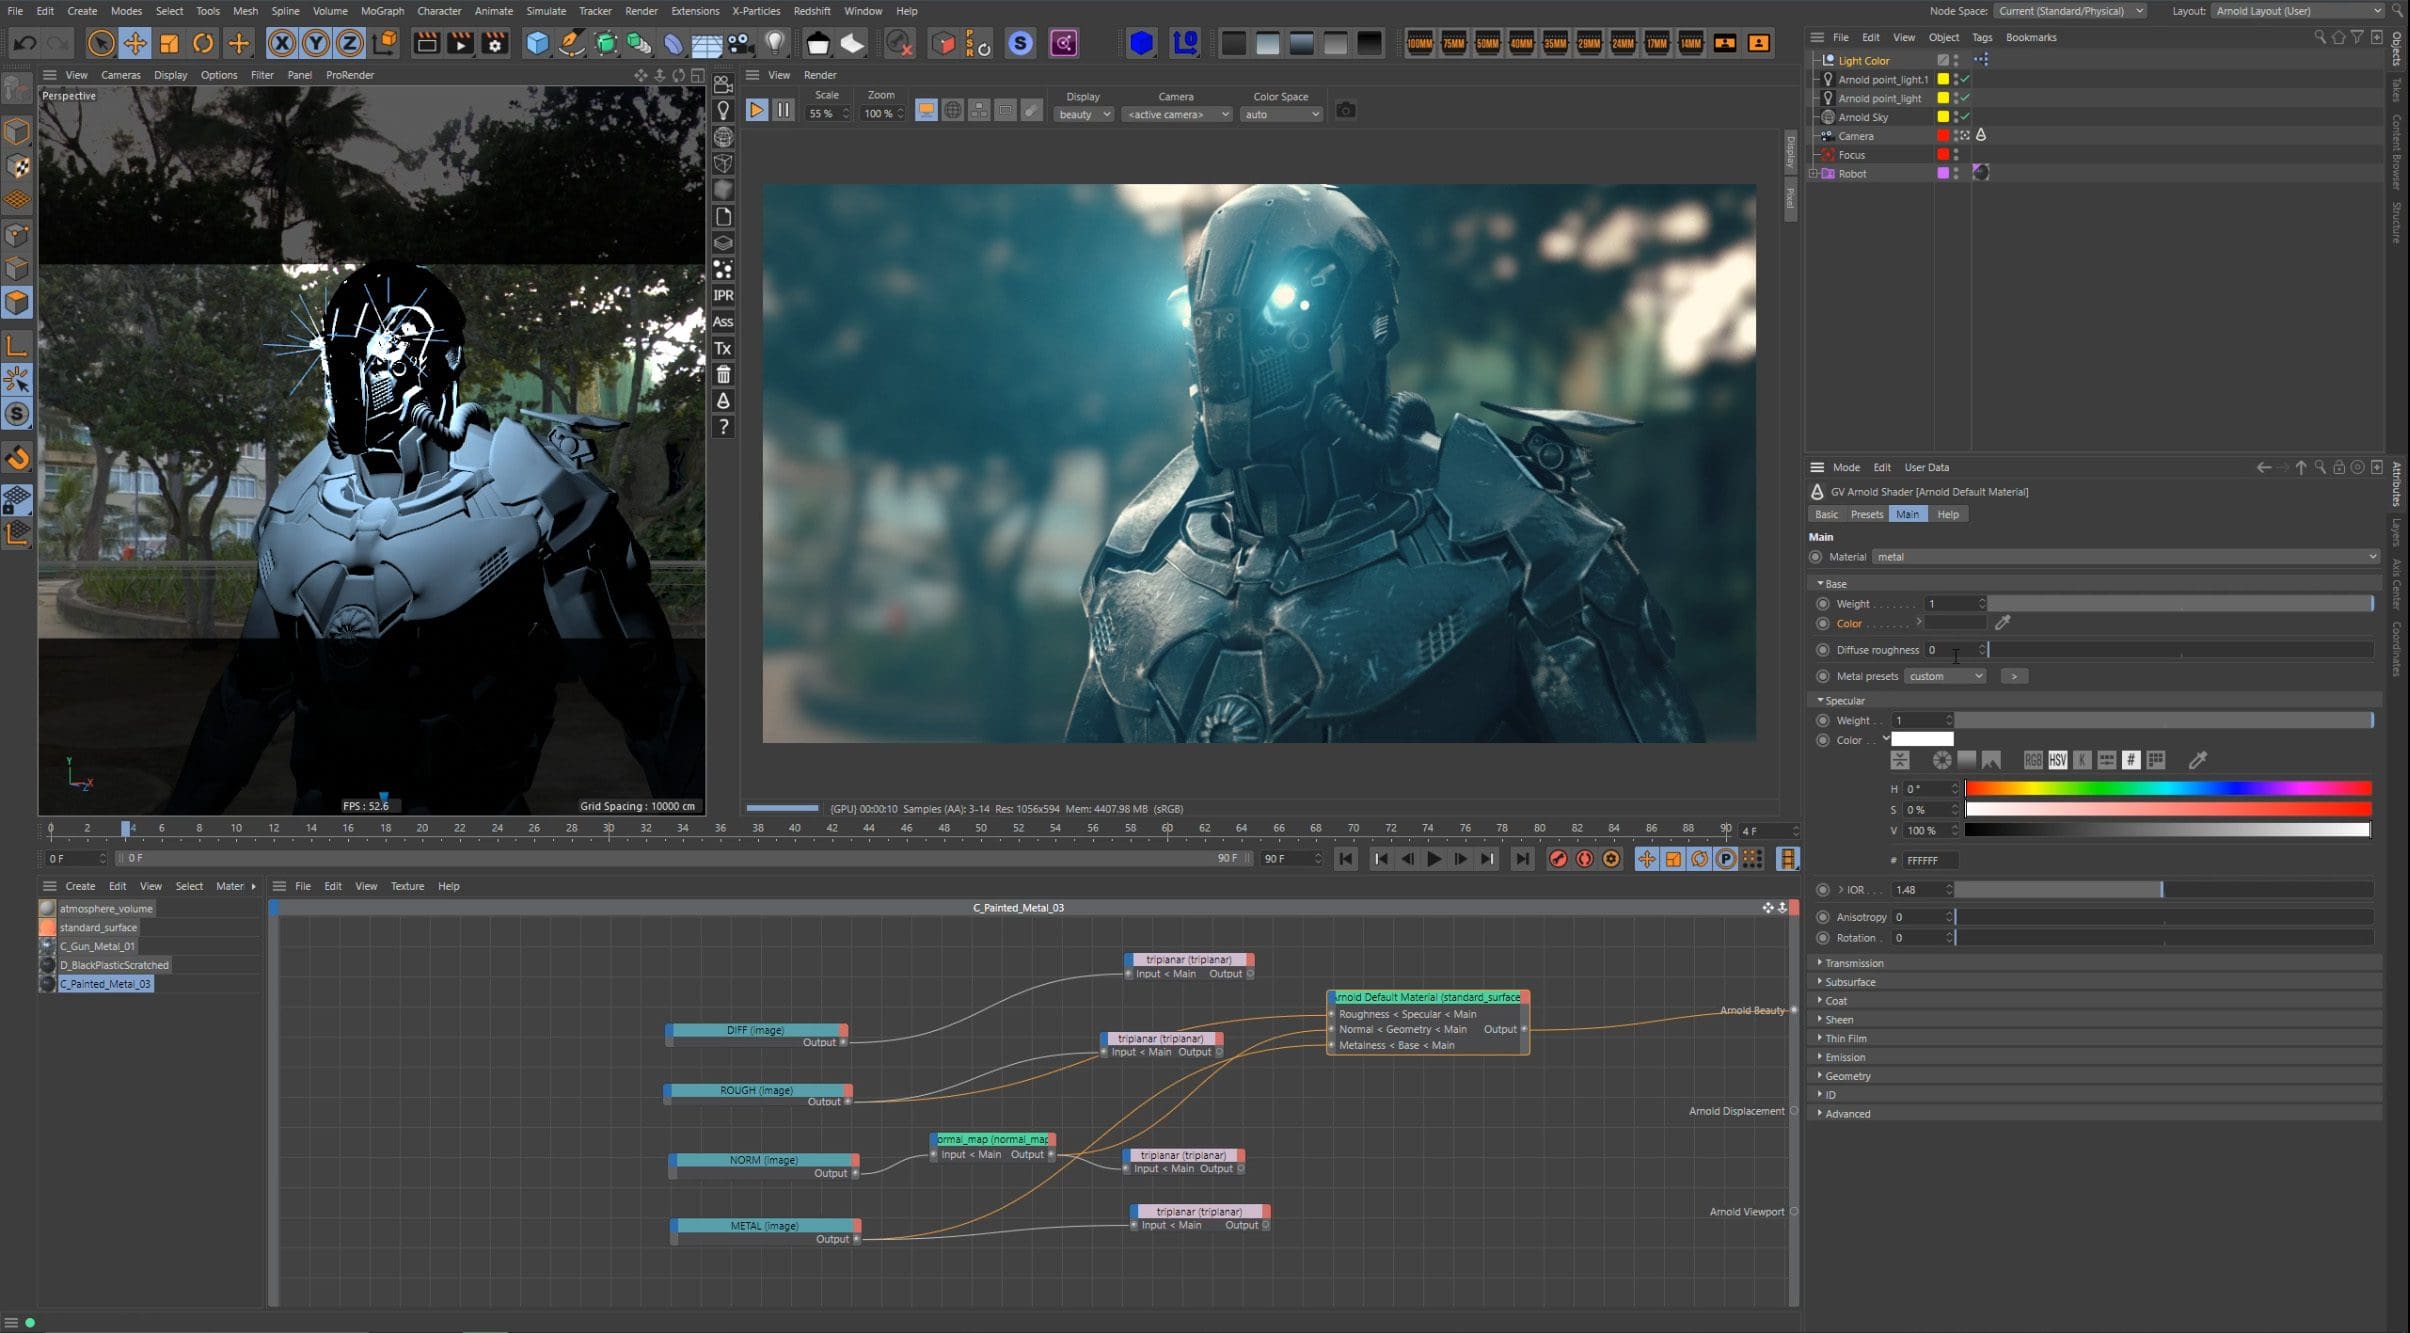Image resolution: width=2410 pixels, height=1333 pixels.
Task: Go to end of animation
Action: tap(1522, 859)
